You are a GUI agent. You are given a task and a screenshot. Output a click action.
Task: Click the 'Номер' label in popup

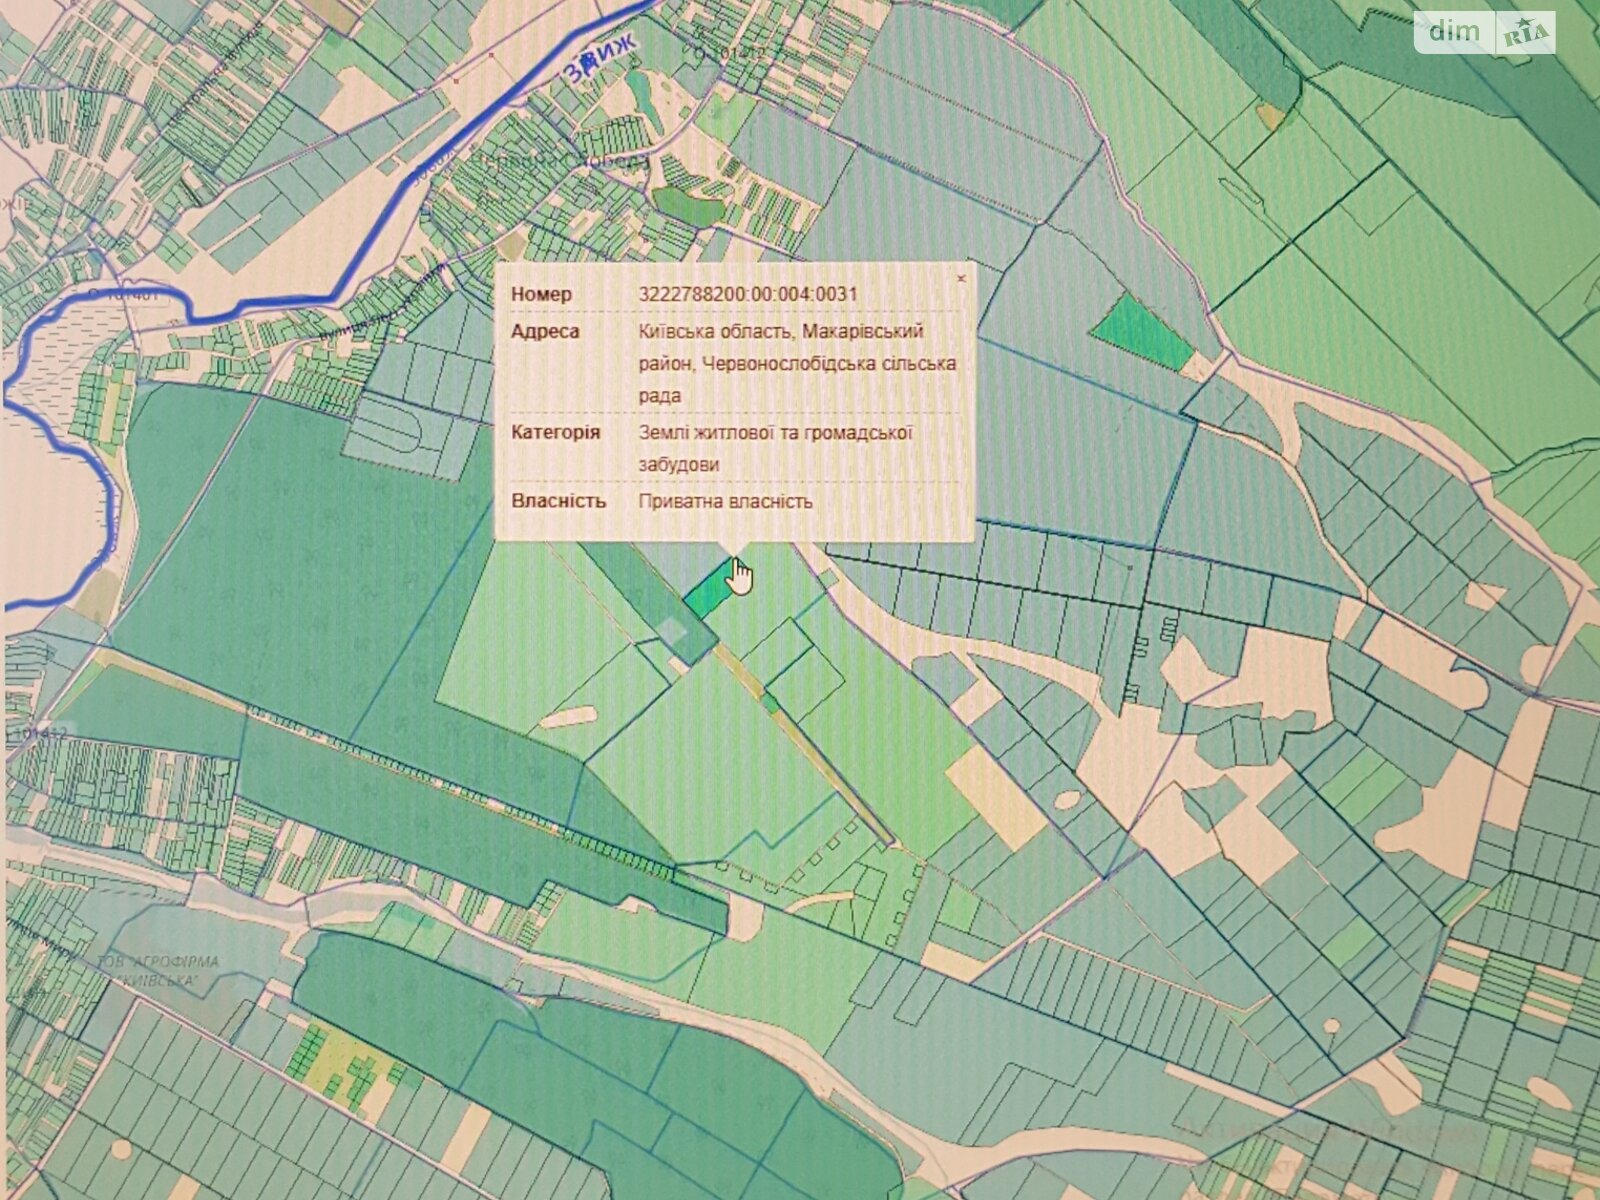tap(542, 294)
